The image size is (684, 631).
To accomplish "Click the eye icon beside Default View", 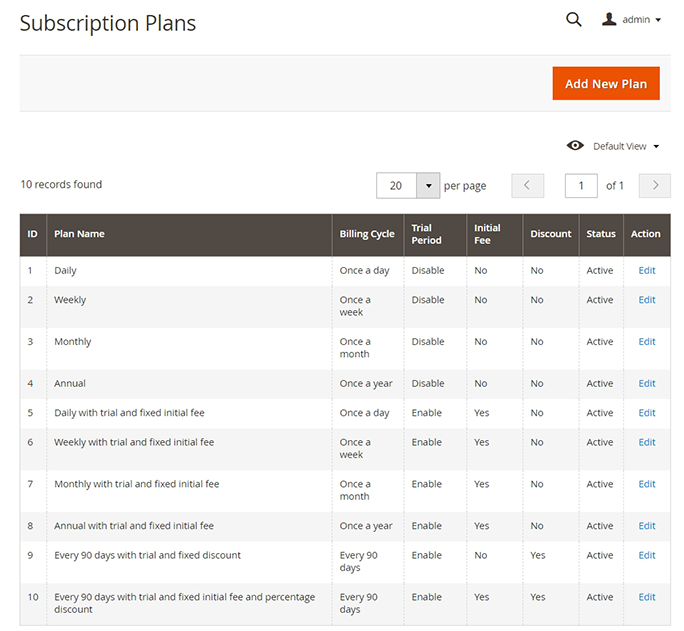I will tap(575, 146).
